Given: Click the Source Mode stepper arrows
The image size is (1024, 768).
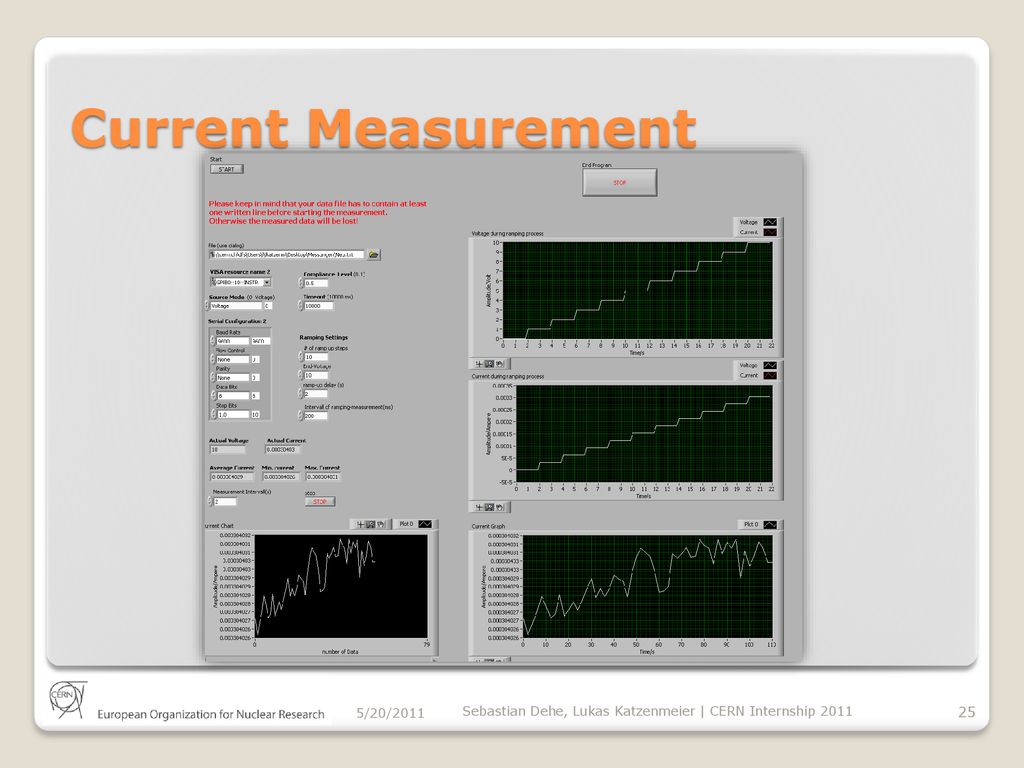Looking at the screenshot, I should (x=207, y=306).
